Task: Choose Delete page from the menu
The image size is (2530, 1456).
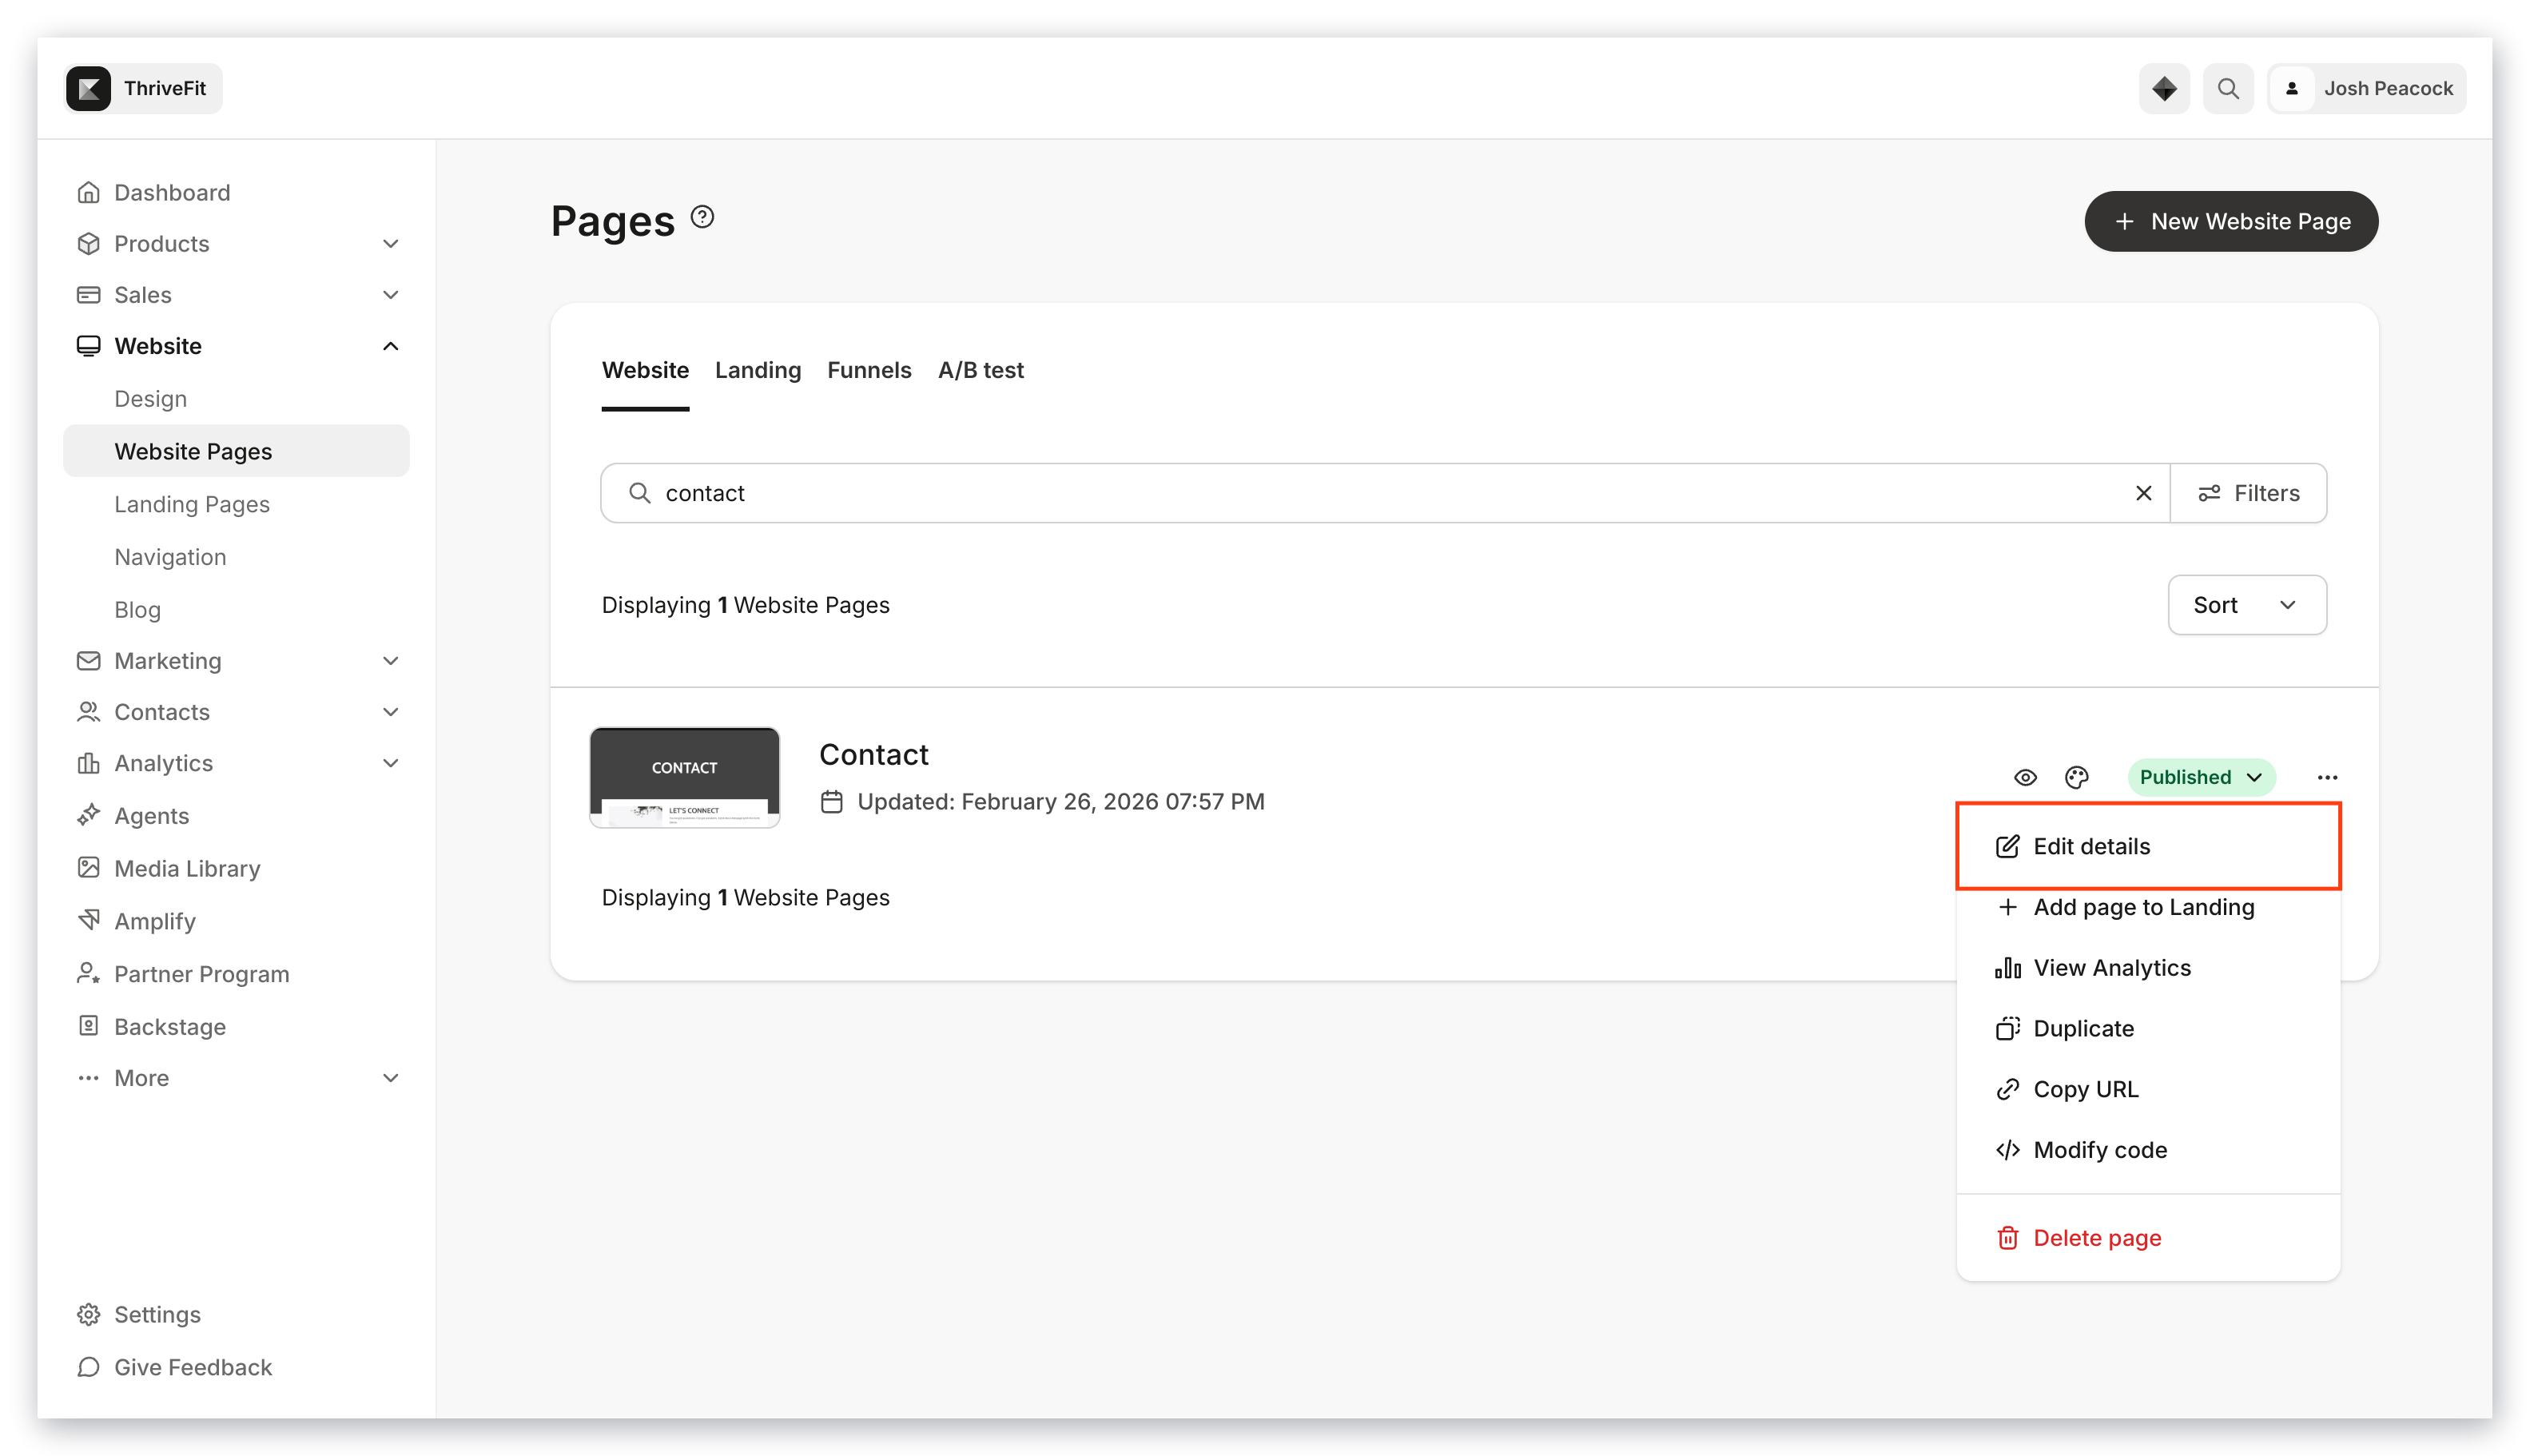Action: coord(2148,1238)
